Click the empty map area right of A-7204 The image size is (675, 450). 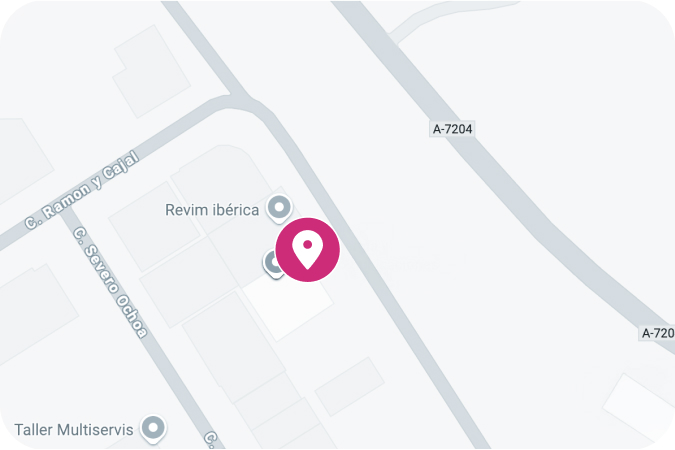[x=581, y=108]
